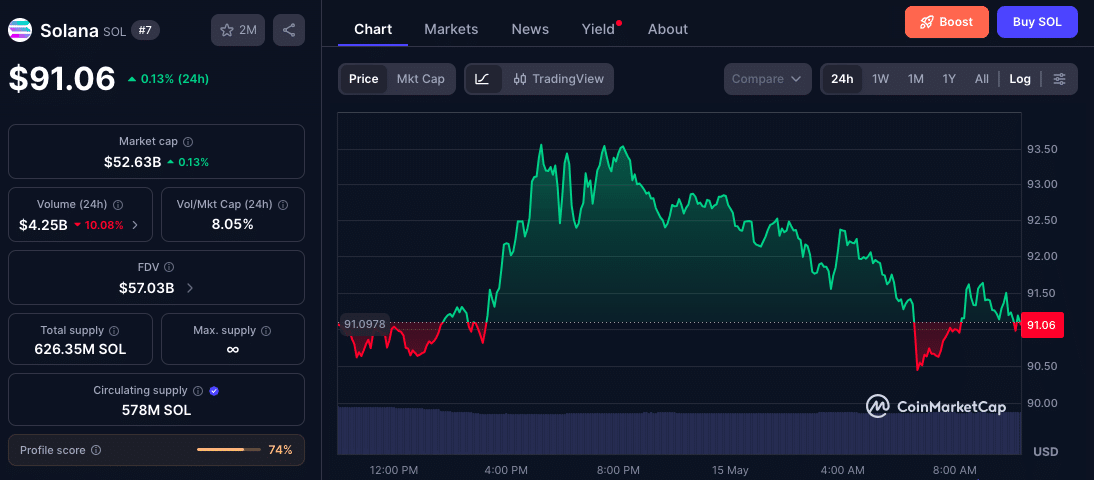
Task: Click the Profile score progress bar
Action: click(x=230, y=450)
